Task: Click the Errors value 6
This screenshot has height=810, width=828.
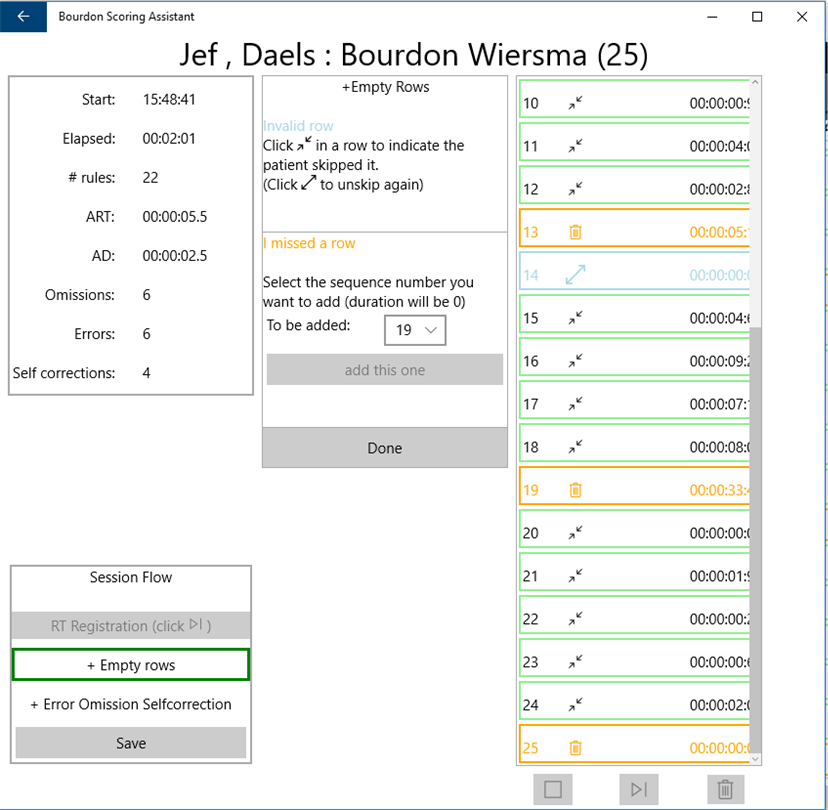Action: coord(146,334)
